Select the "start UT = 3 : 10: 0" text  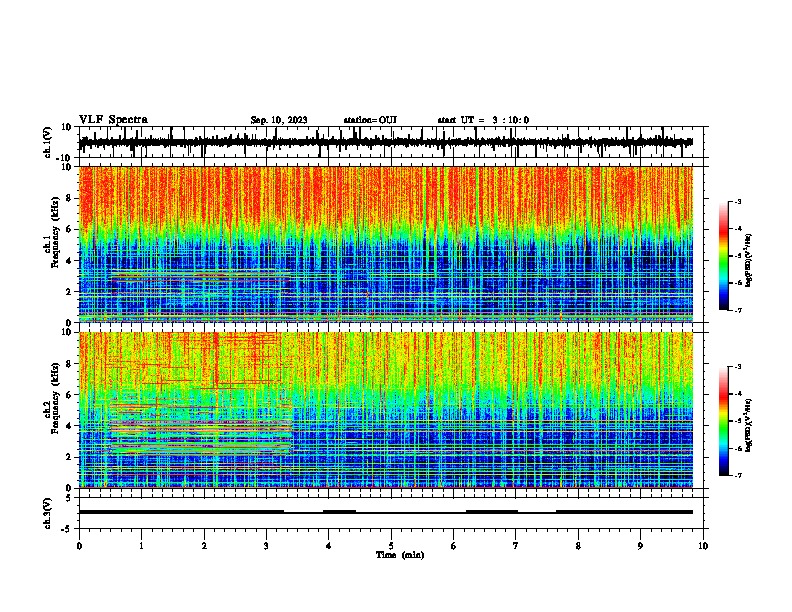point(483,120)
